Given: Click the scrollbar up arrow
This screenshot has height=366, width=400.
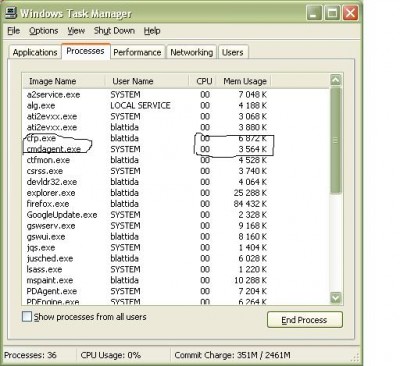Looking at the screenshot, I should [336, 80].
